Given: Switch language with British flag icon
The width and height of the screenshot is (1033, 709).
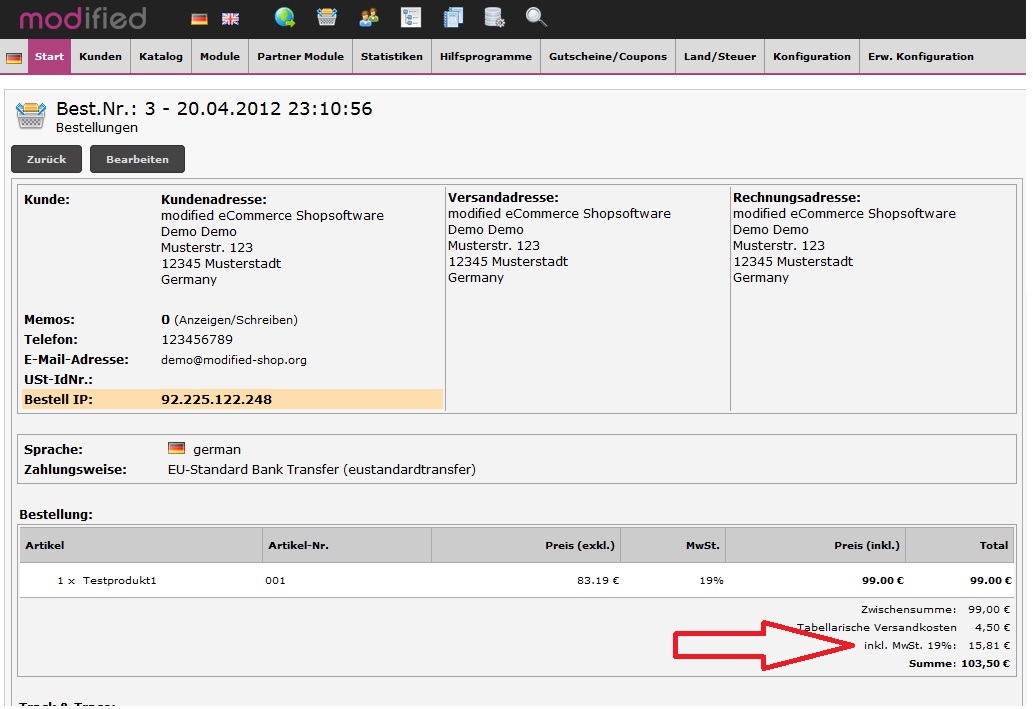Looking at the screenshot, I should [x=230, y=19].
